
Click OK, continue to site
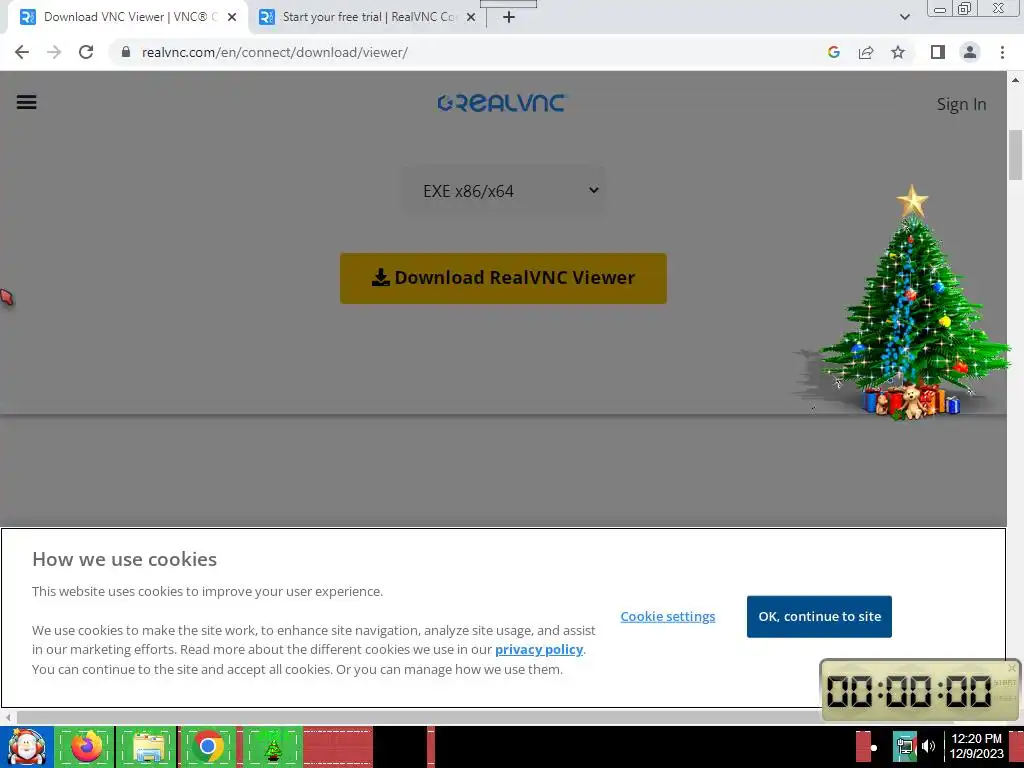(820, 616)
